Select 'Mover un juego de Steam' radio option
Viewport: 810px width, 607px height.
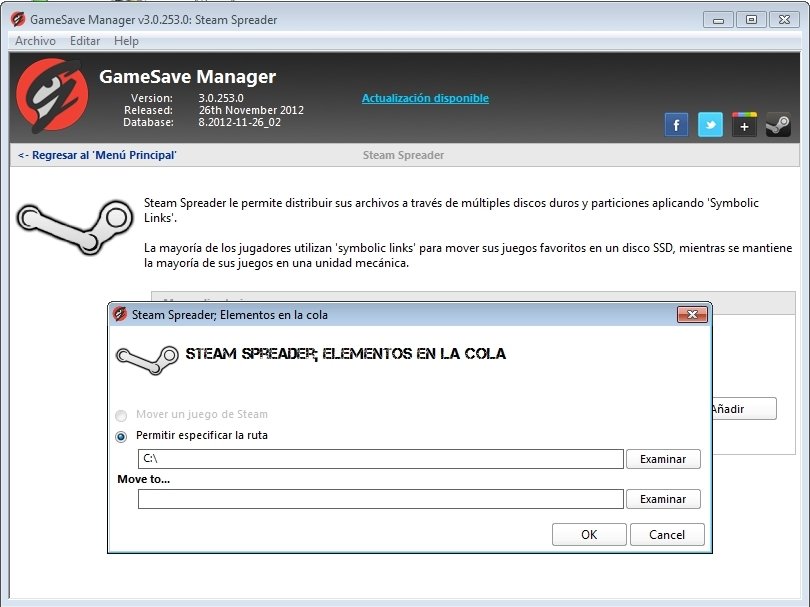(121, 415)
